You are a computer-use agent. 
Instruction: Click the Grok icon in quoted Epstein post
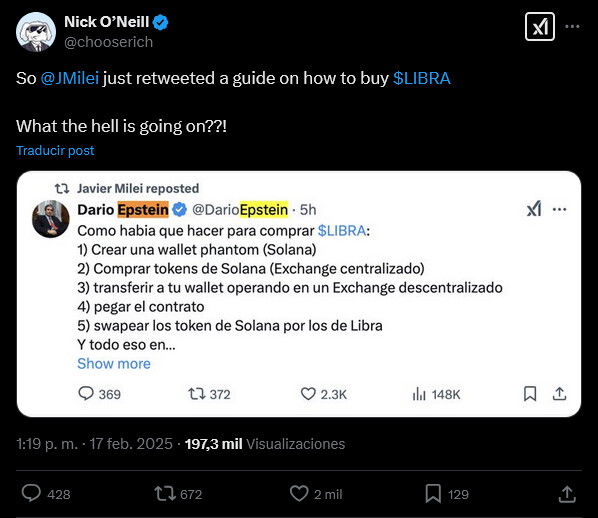(534, 209)
